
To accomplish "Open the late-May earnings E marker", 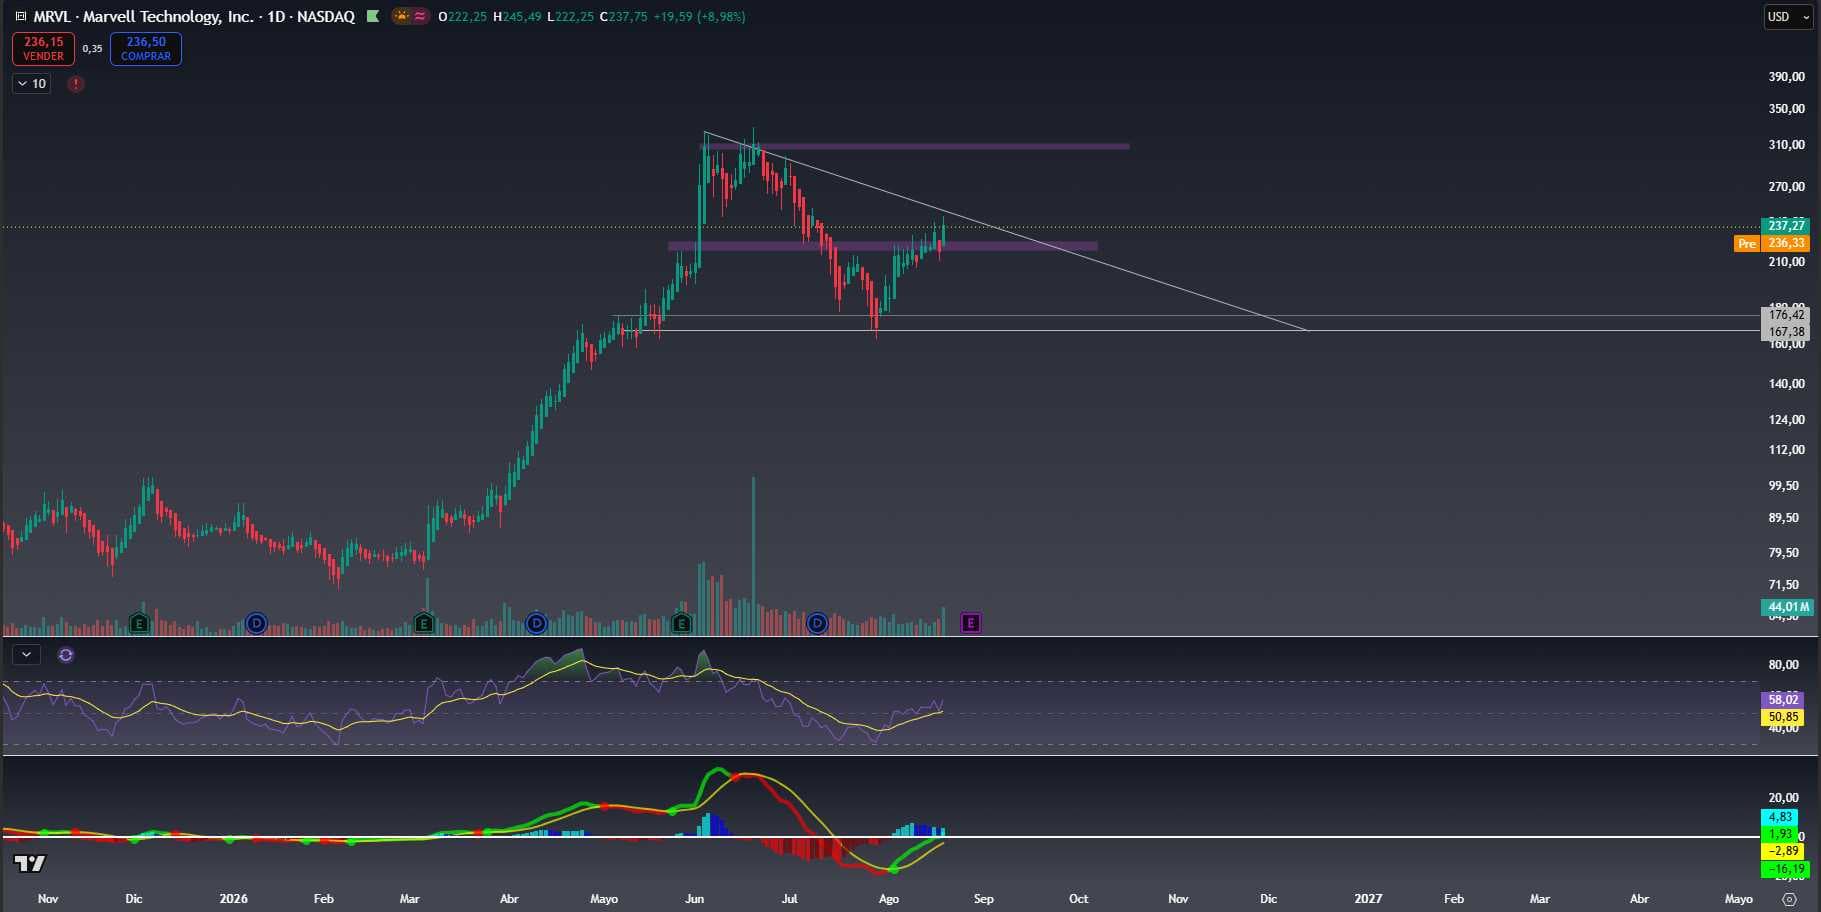I will pyautogui.click(x=681, y=624).
